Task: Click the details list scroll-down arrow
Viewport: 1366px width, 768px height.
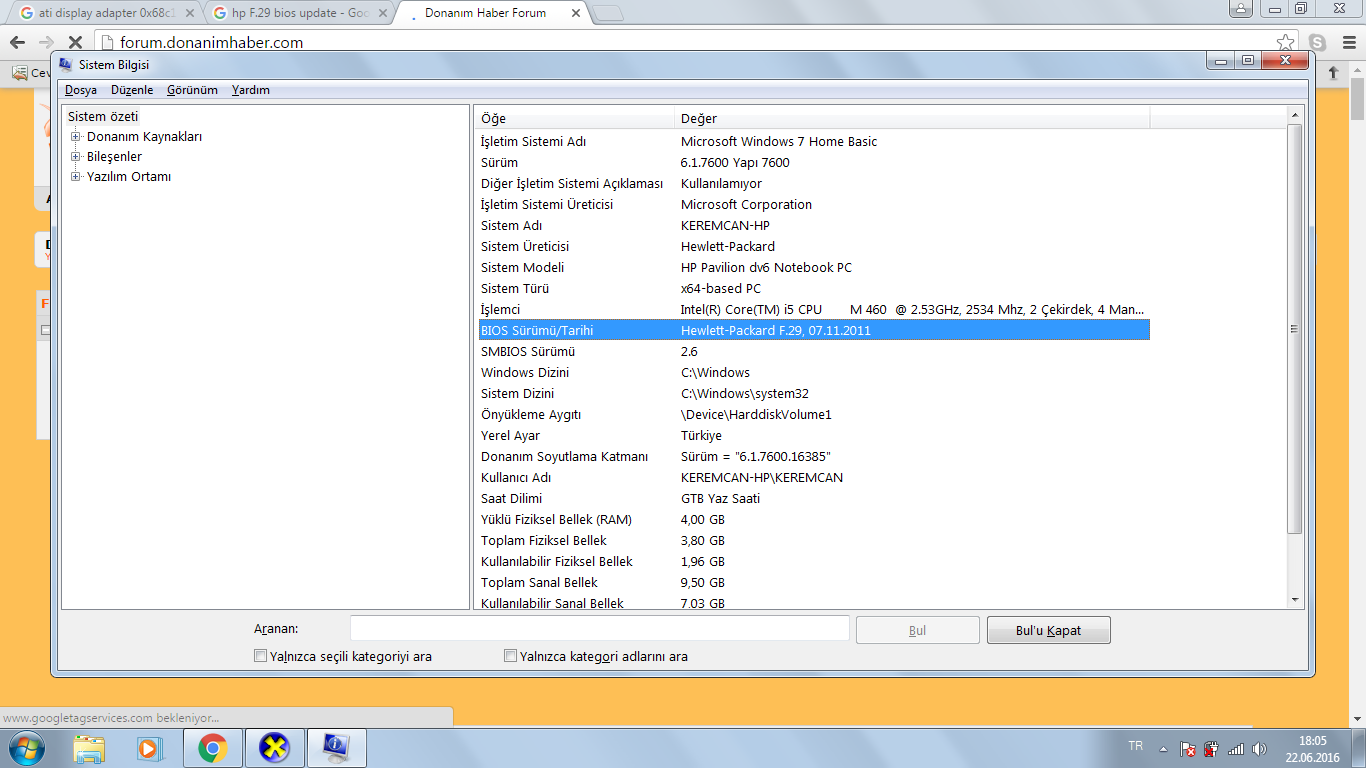Action: (x=1295, y=599)
